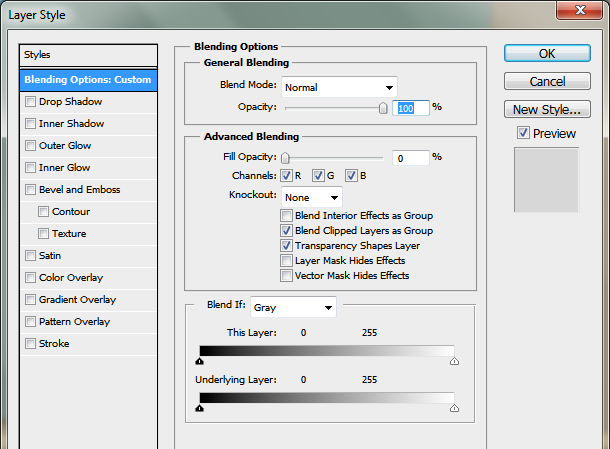The image size is (610, 449).
Task: Click This Layer white point slider
Action: tap(454, 361)
